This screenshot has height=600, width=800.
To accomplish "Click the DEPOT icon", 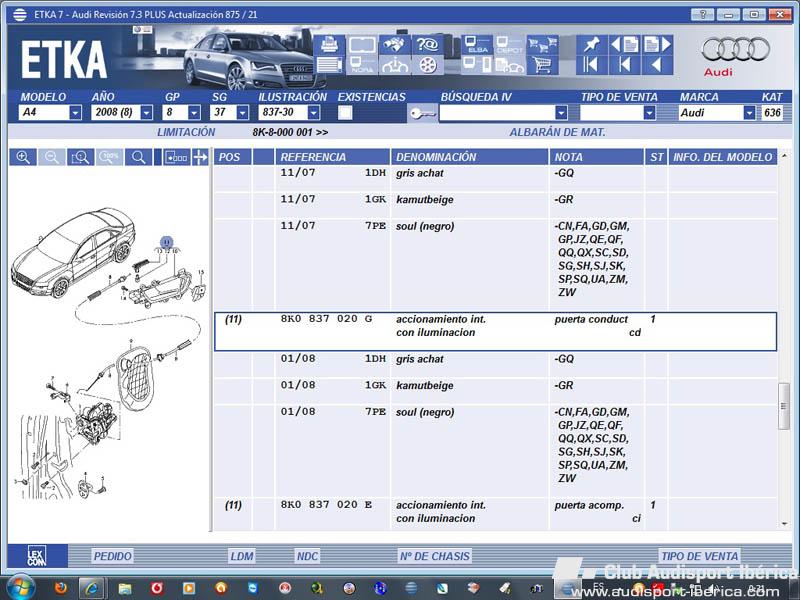I will pyautogui.click(x=509, y=45).
